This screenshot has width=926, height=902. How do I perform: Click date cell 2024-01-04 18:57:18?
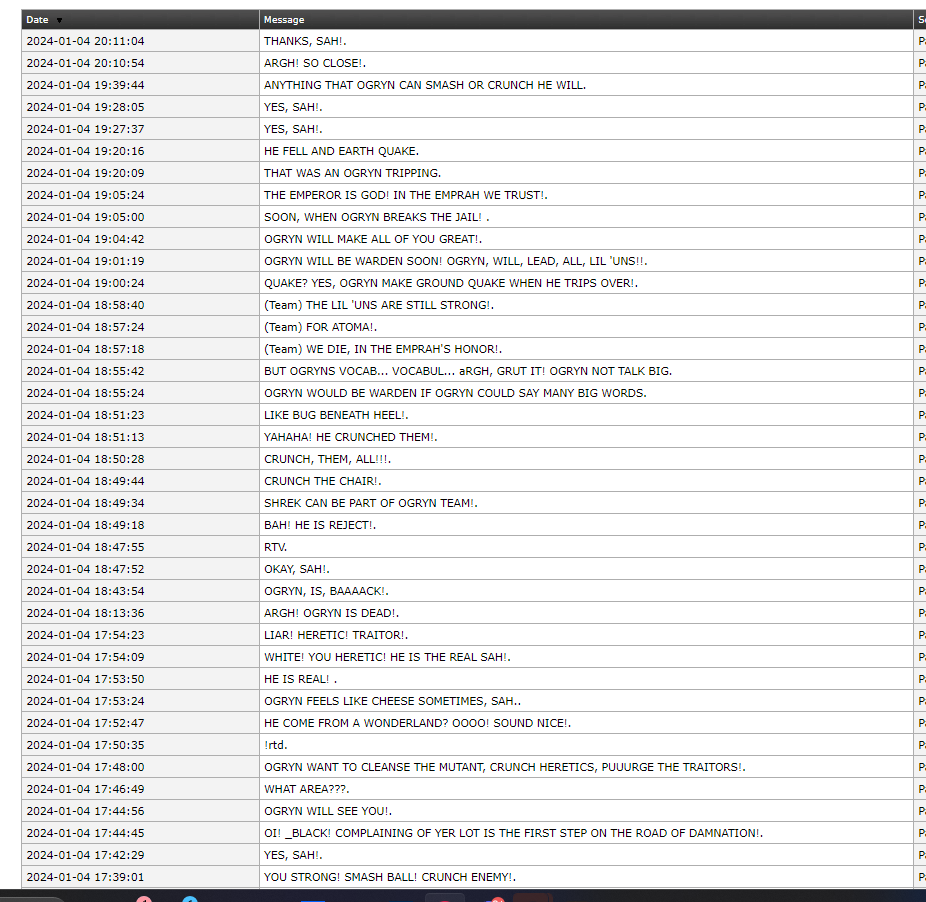(x=85, y=349)
